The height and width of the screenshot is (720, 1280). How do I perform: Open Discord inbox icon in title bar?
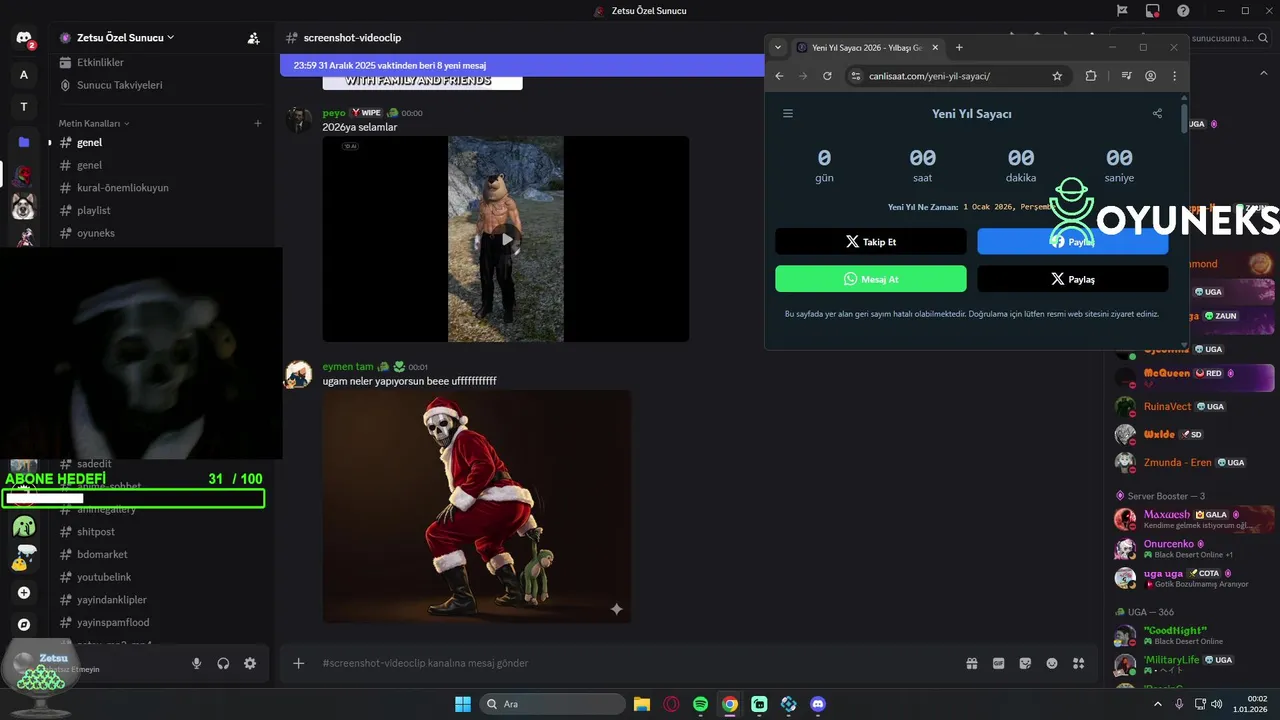pyautogui.click(x=1153, y=11)
